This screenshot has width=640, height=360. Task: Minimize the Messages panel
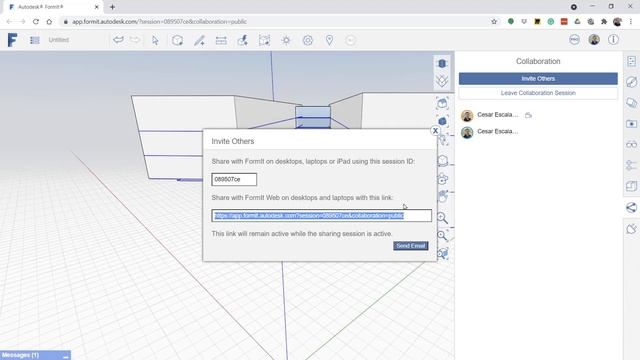tap(66, 356)
